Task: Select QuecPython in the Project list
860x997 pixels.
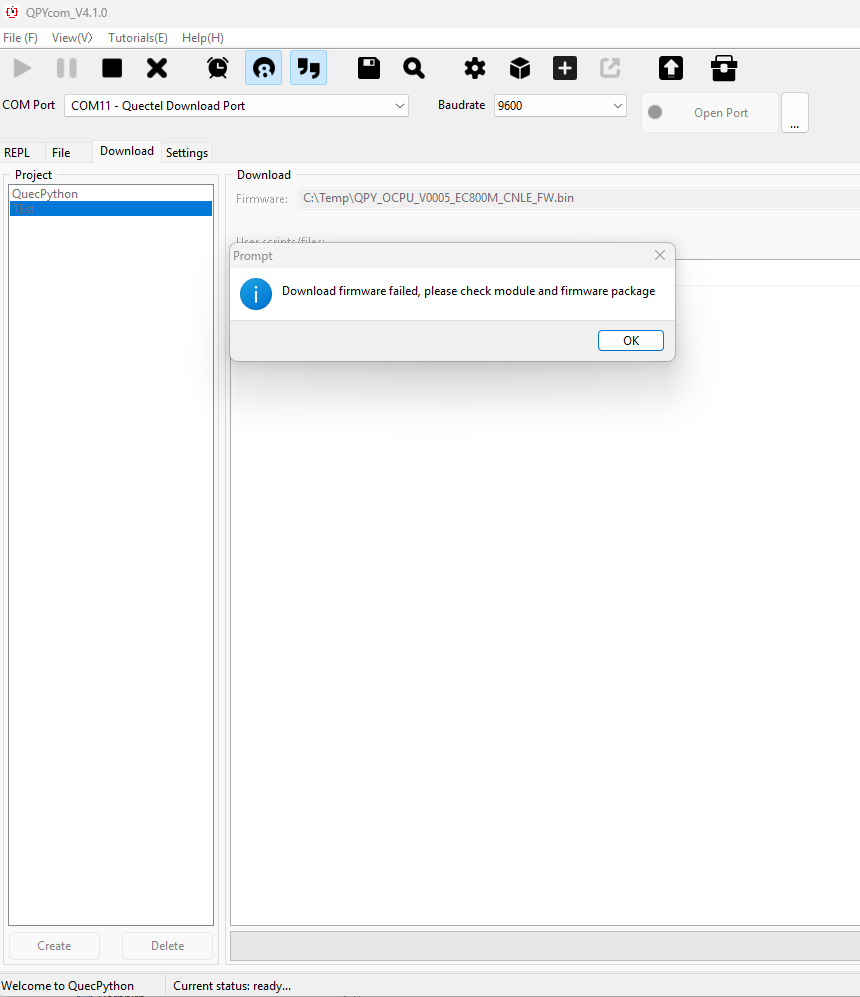Action: (x=45, y=194)
